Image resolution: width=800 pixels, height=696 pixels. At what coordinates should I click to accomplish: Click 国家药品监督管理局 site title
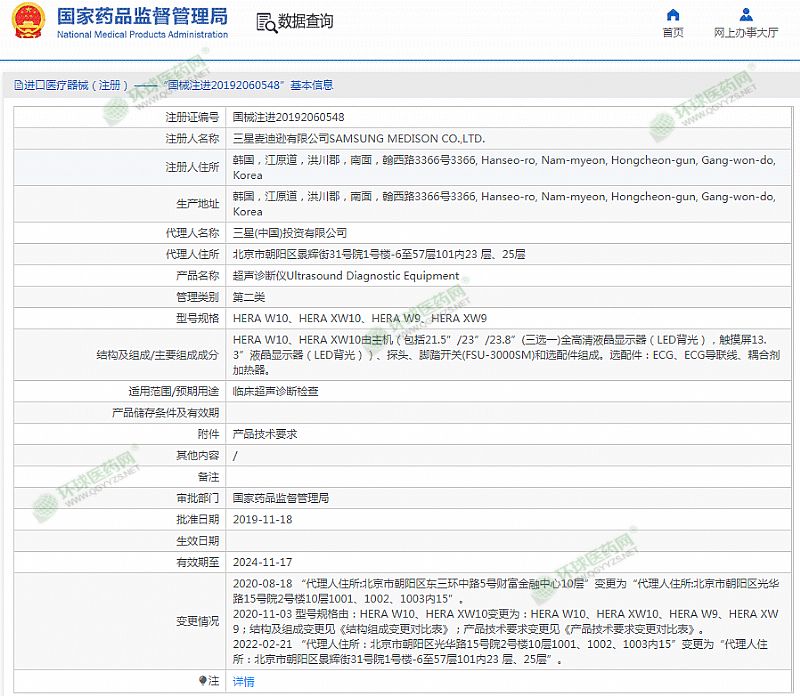click(x=141, y=16)
